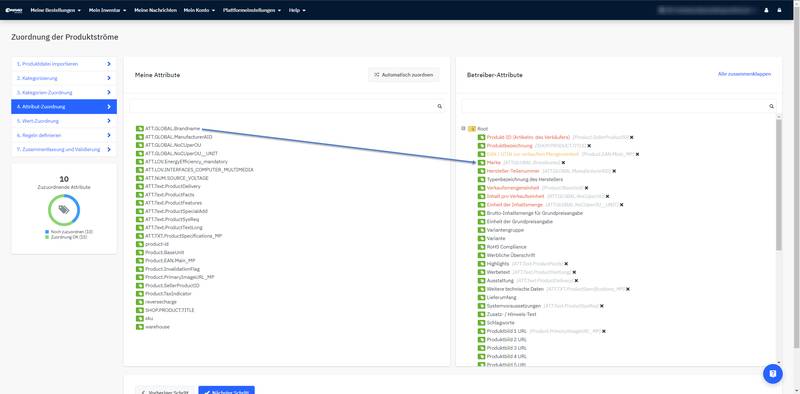
Task: Click the Alle zusammenklappen link
Action: point(744,74)
